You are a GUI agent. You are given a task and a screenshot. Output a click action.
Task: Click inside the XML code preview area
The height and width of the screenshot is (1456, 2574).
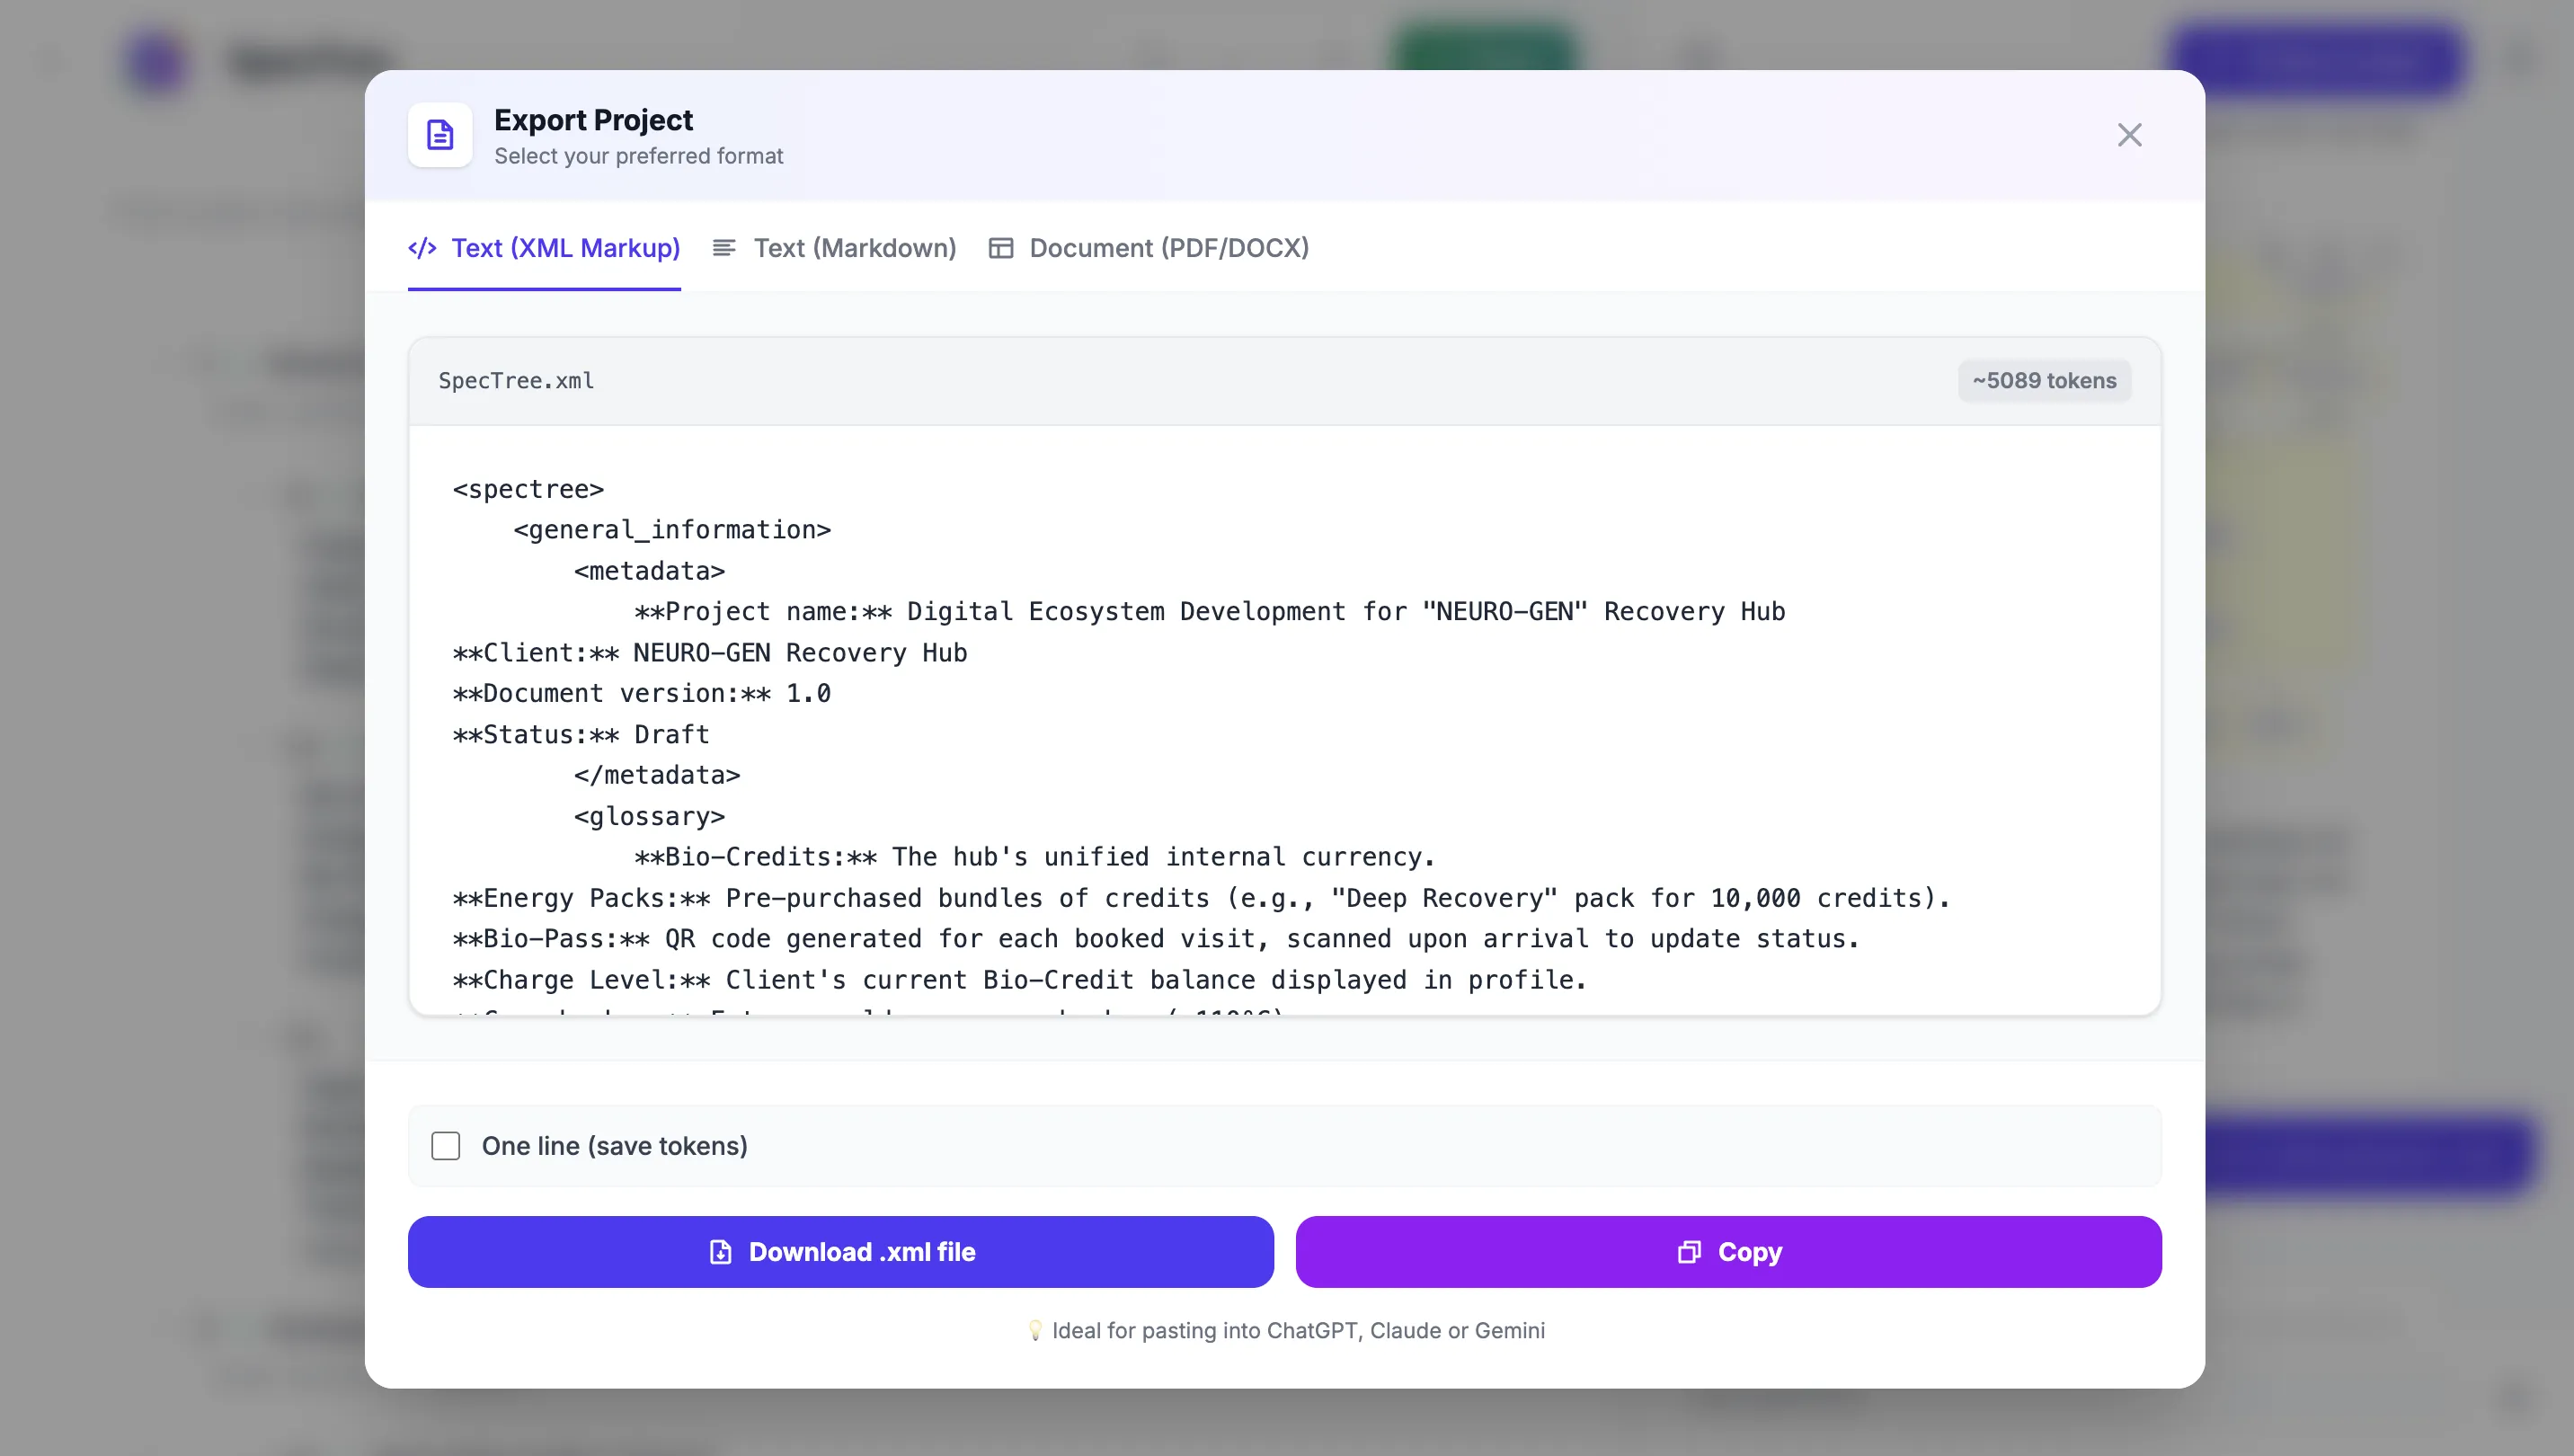(x=1280, y=720)
